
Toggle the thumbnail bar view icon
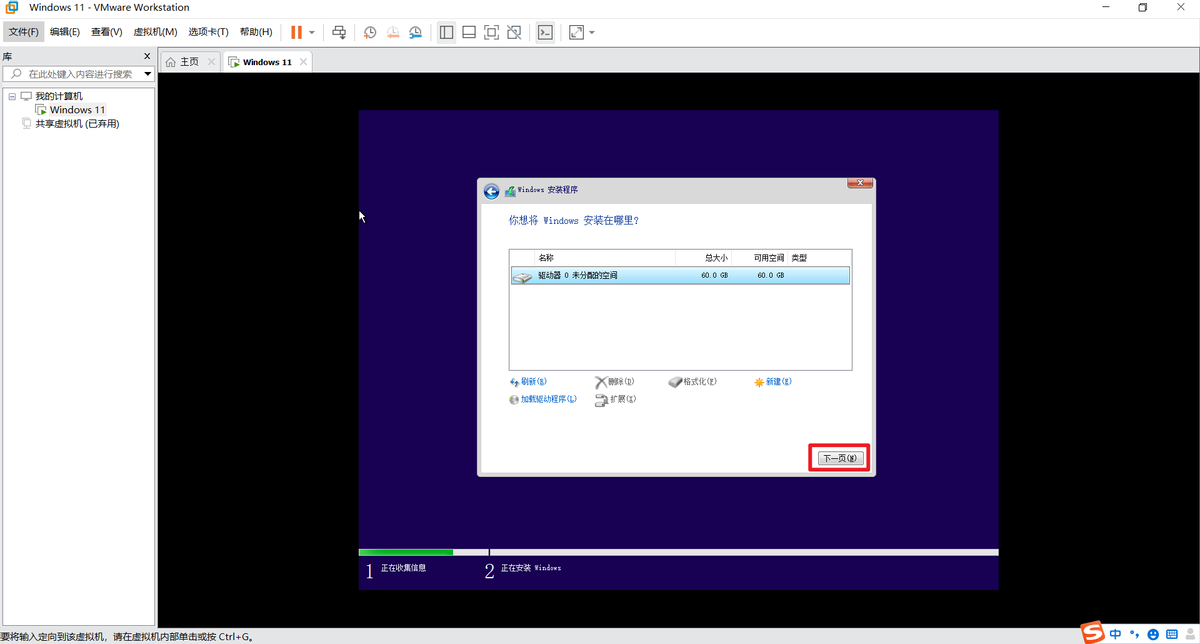469,32
